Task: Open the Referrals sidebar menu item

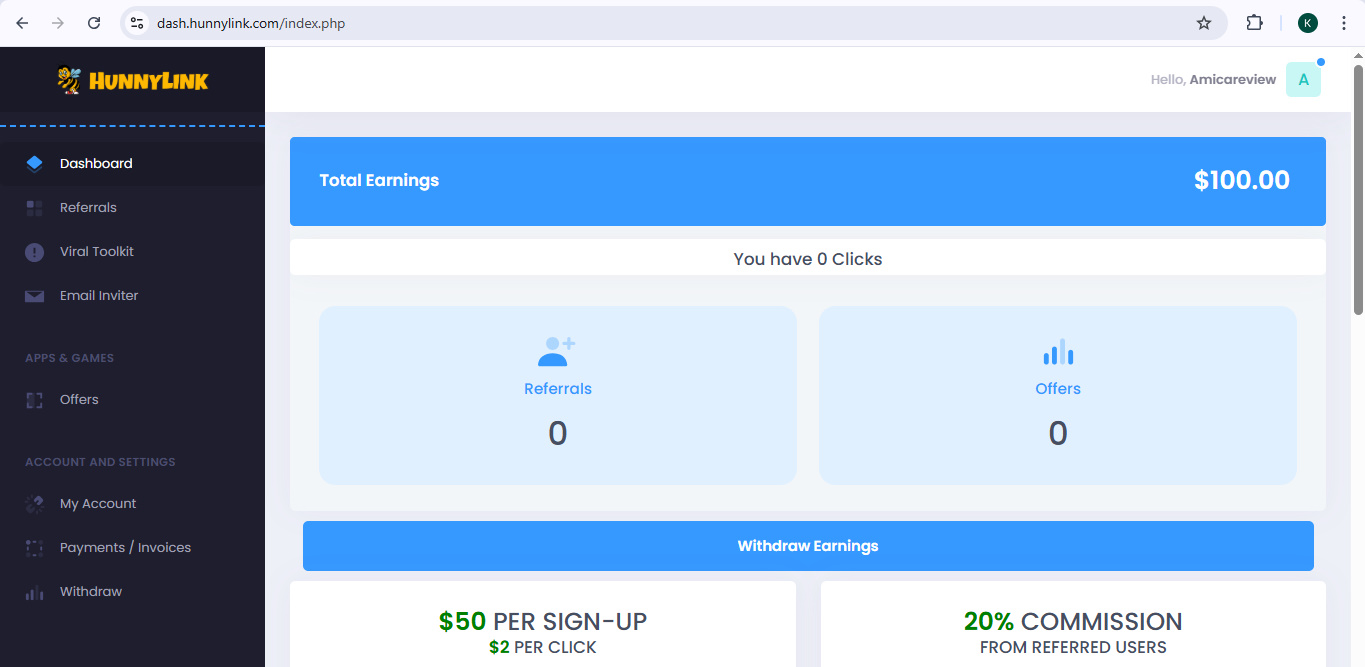Action: [88, 208]
